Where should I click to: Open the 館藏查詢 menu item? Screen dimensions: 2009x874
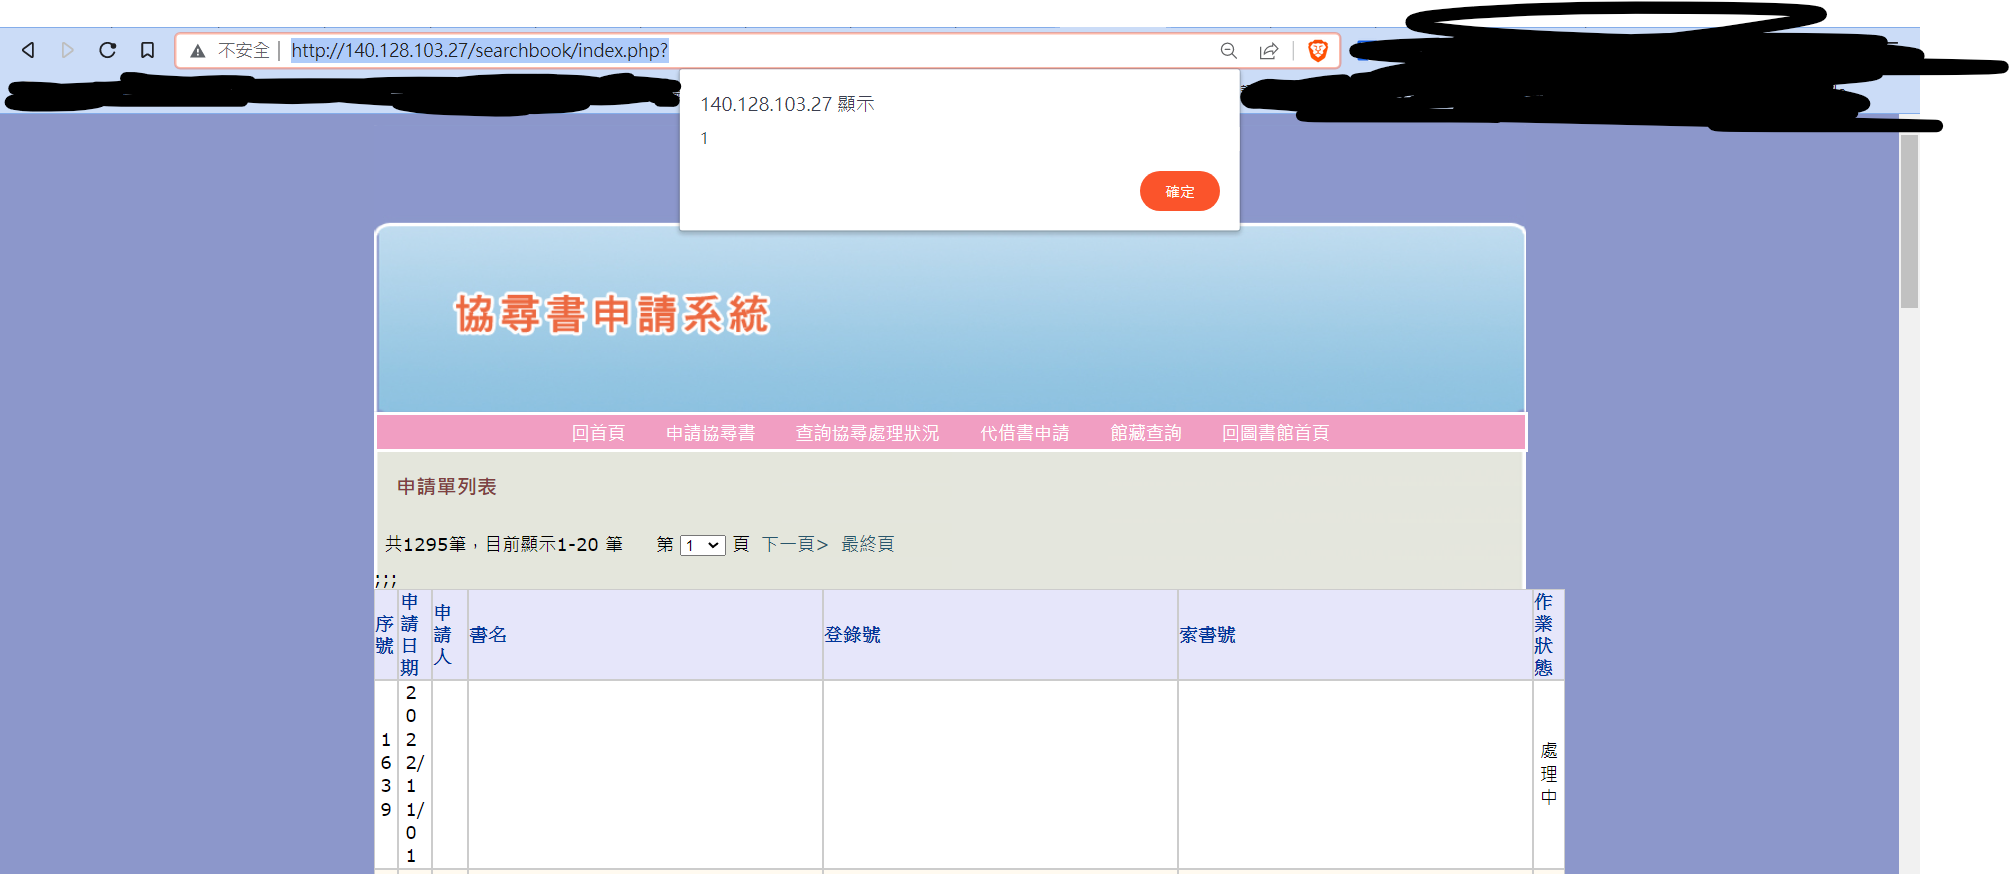pos(1146,433)
